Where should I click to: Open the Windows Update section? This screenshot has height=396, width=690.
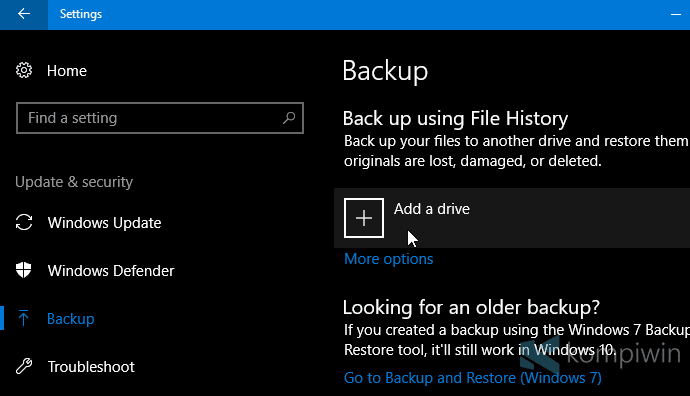104,223
